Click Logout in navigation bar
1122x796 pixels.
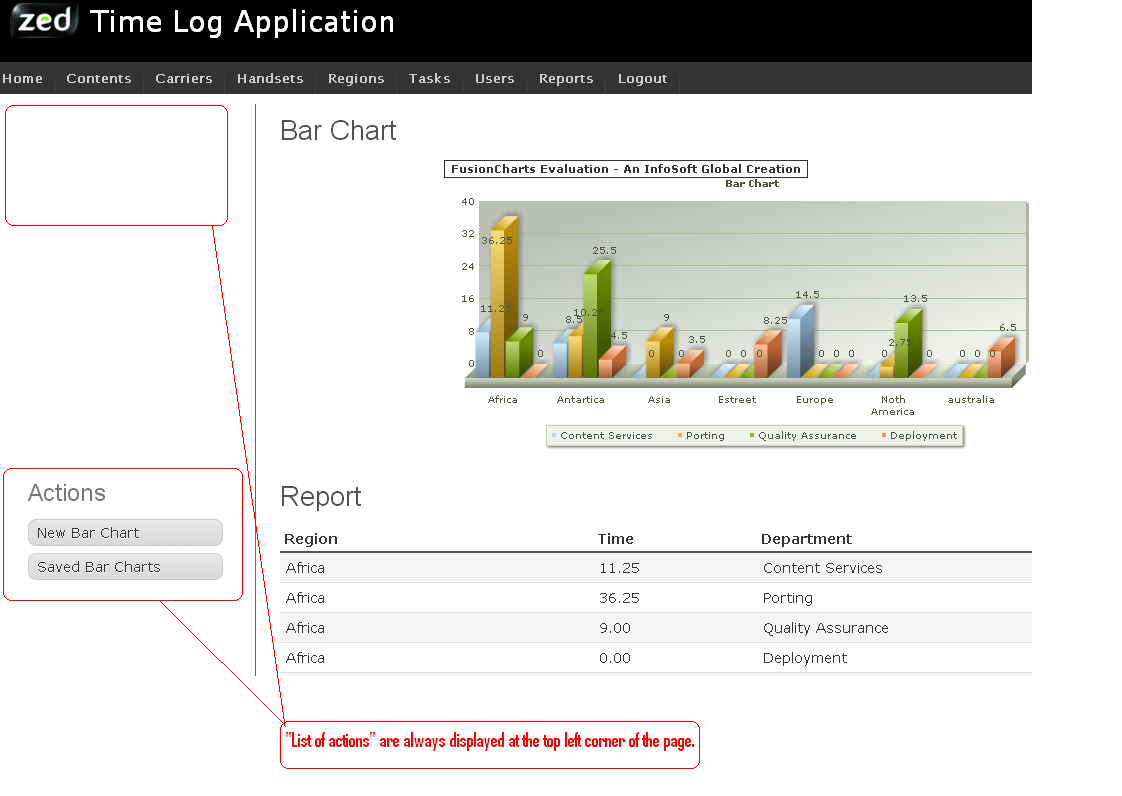[643, 78]
